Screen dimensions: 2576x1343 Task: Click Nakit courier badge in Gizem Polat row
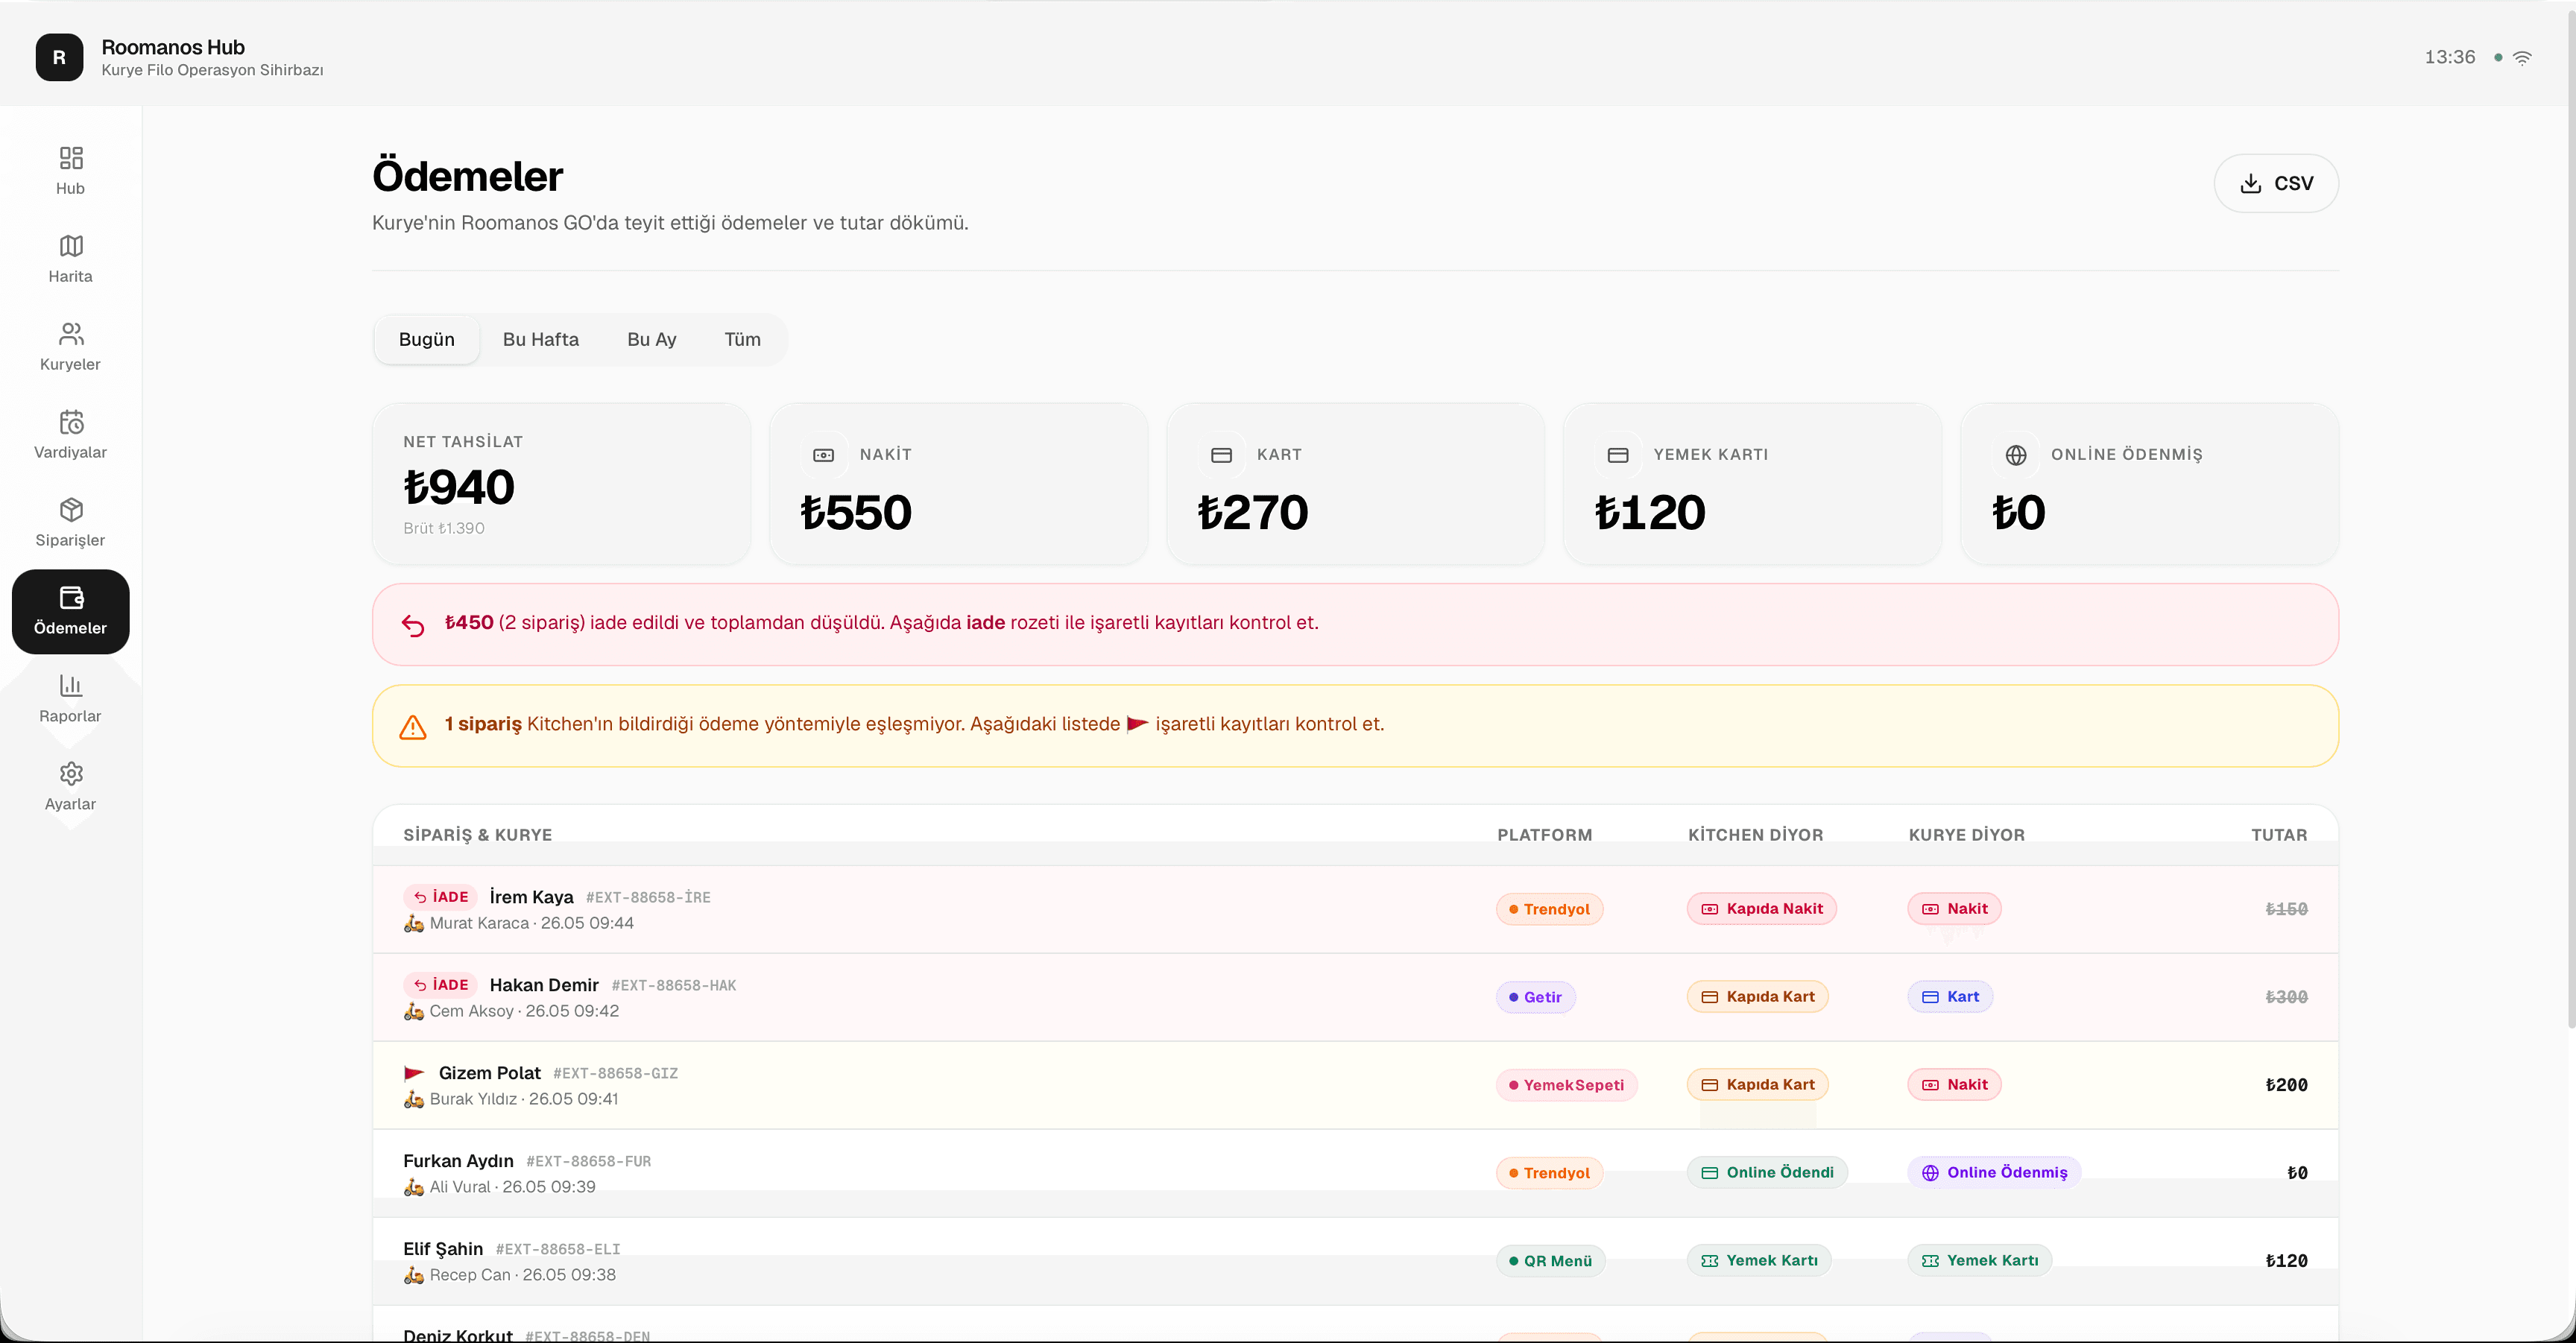click(1954, 1085)
